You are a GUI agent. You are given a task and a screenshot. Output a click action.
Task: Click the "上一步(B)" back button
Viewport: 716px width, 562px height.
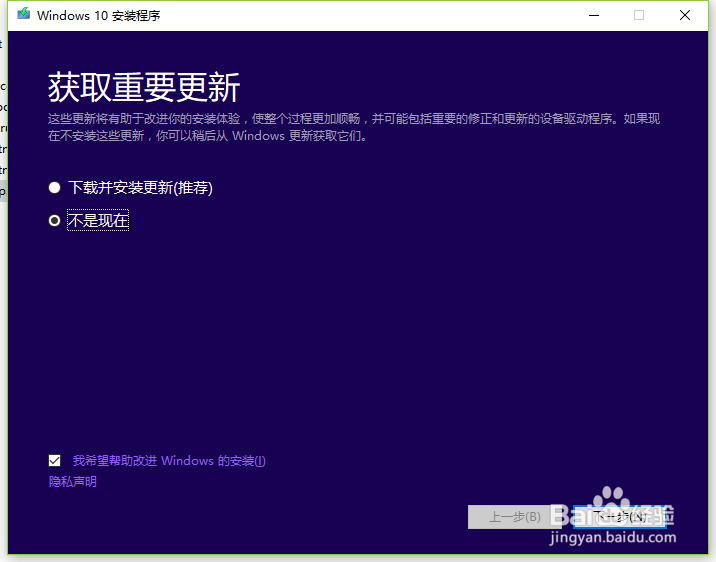pos(515,517)
